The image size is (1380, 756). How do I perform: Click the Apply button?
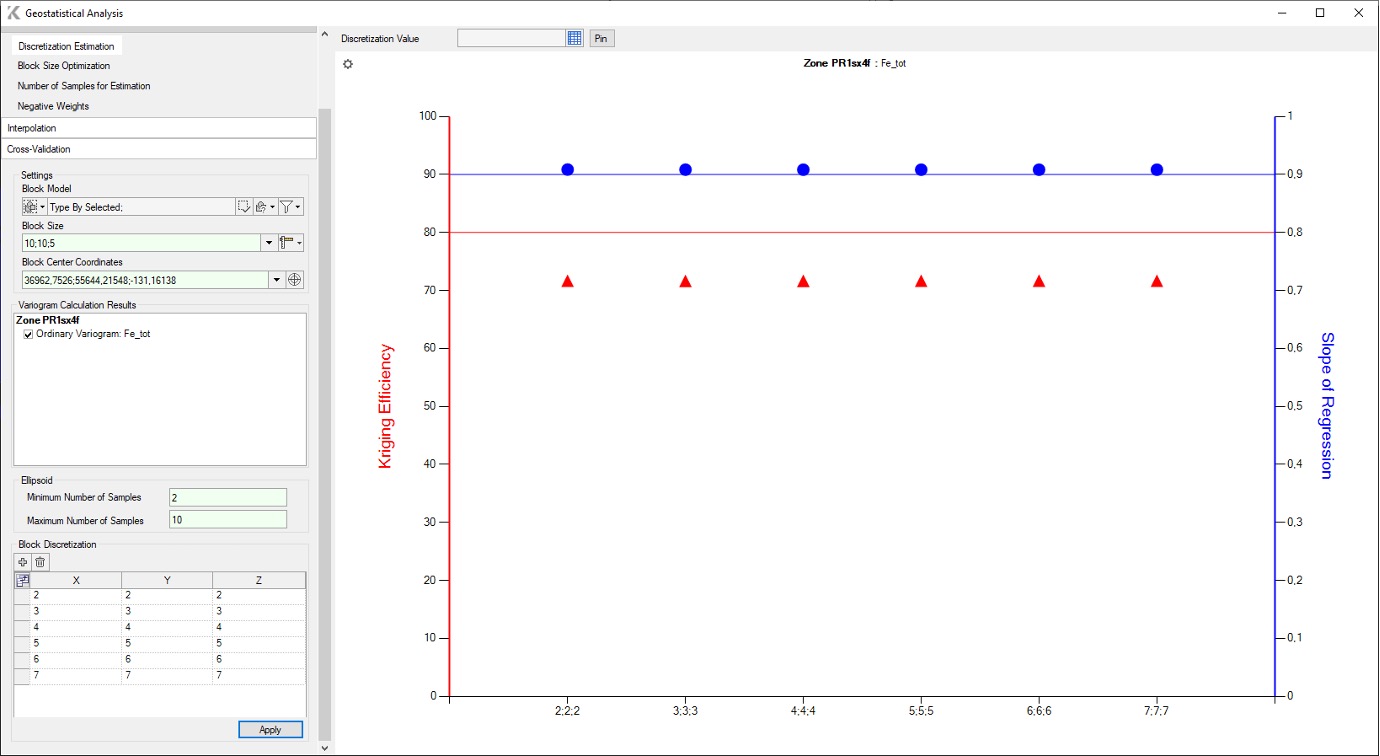click(x=270, y=729)
